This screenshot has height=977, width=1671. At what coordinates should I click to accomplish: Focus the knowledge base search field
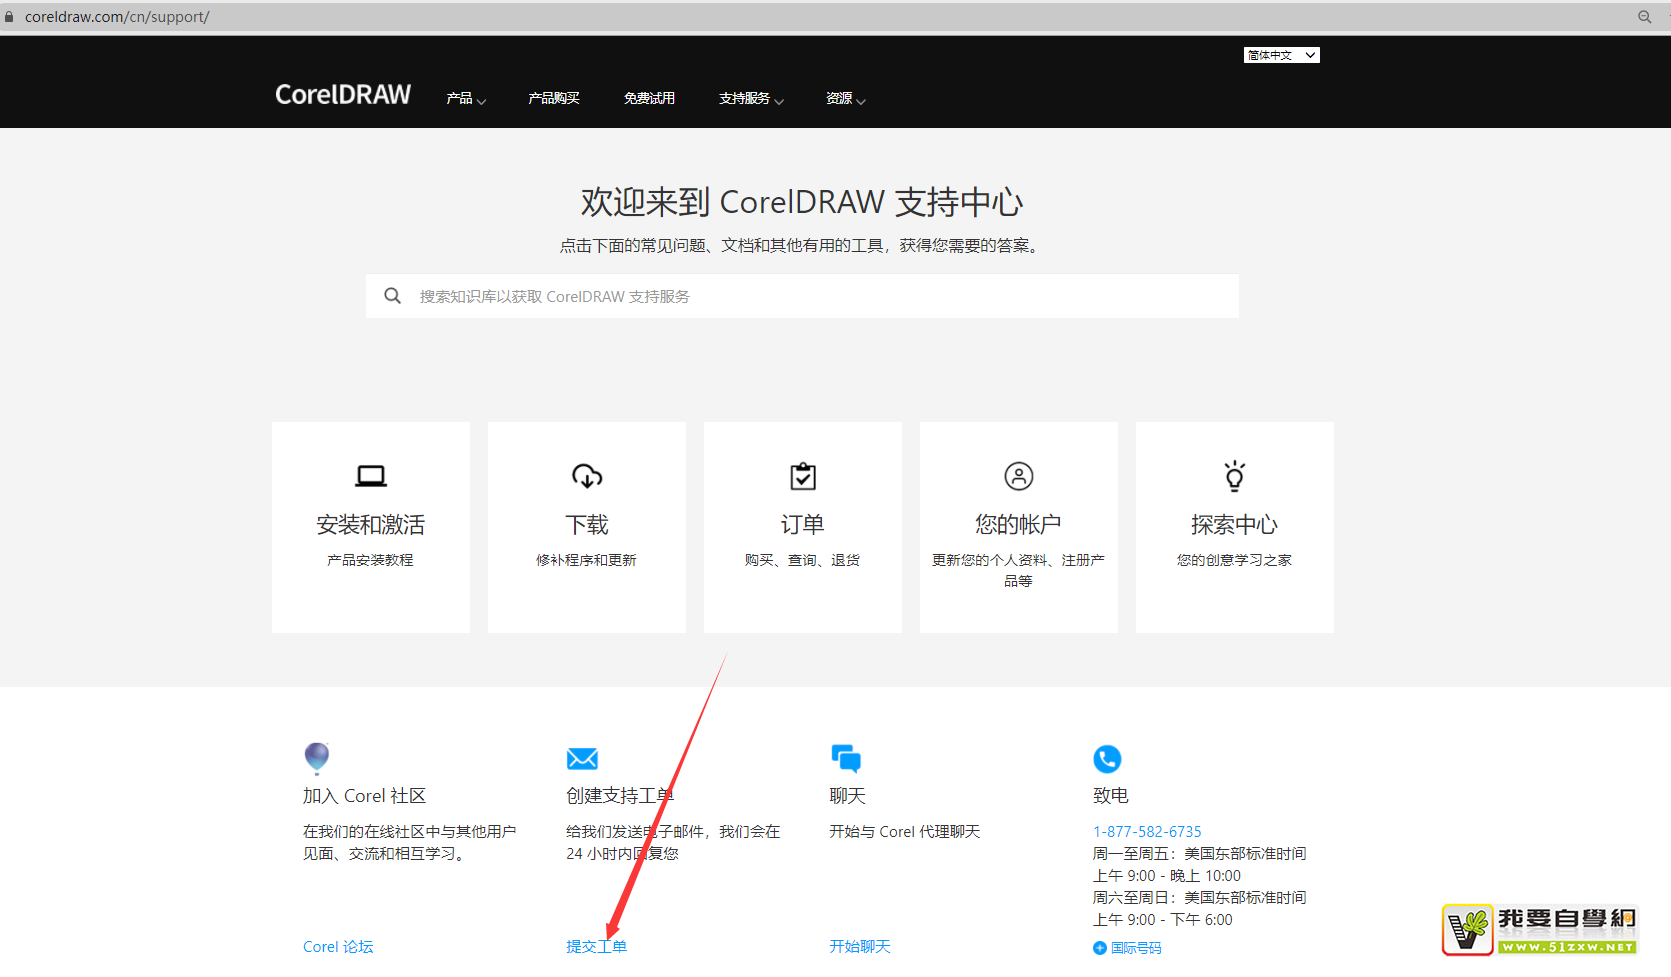[802, 296]
